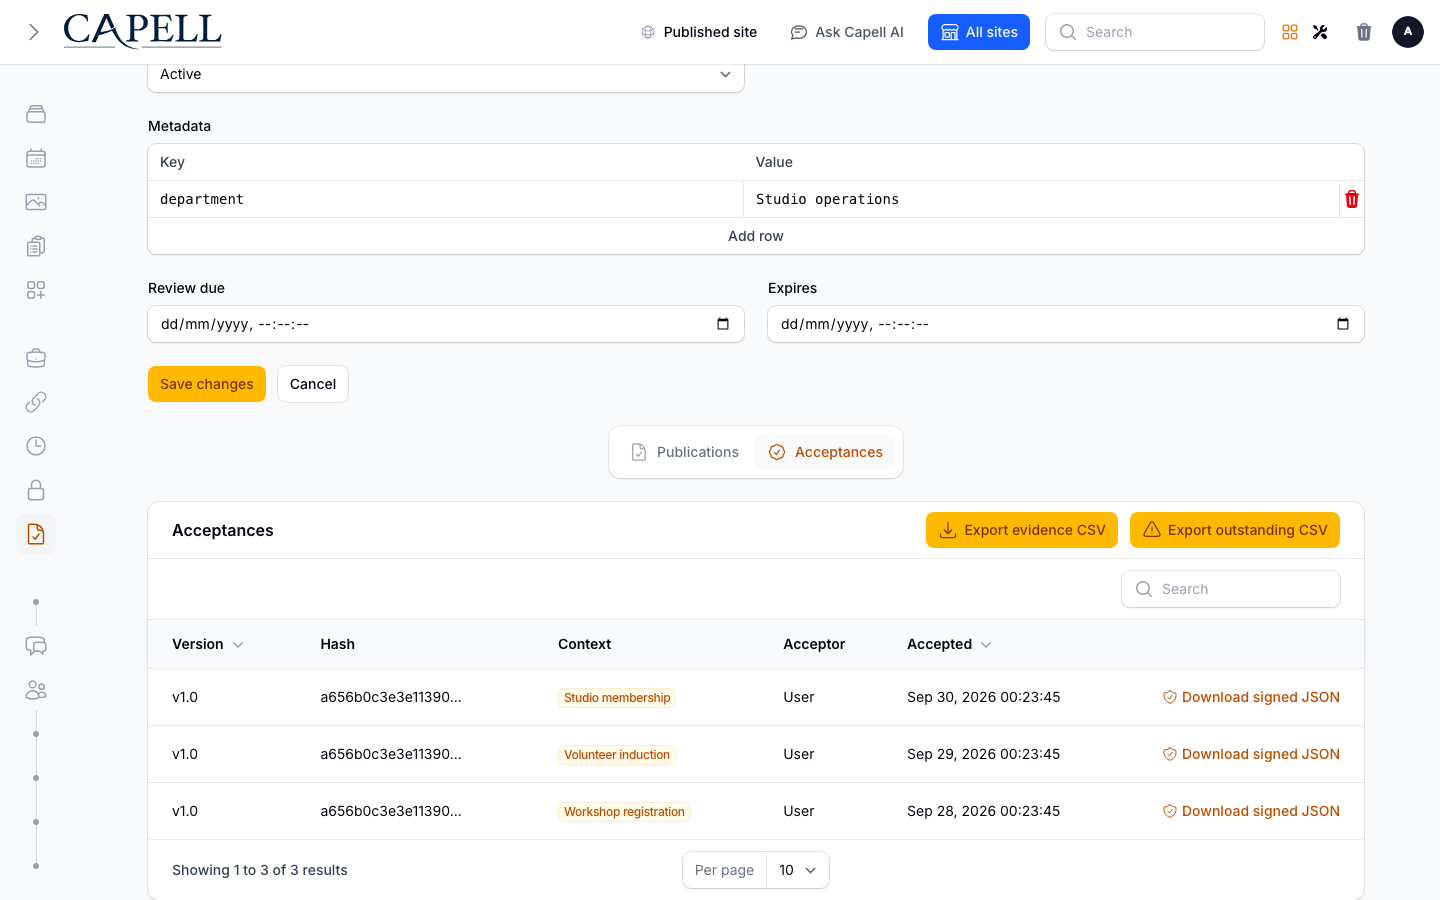
Task: Download signed JSON for Workshop registration
Action: click(x=1251, y=811)
